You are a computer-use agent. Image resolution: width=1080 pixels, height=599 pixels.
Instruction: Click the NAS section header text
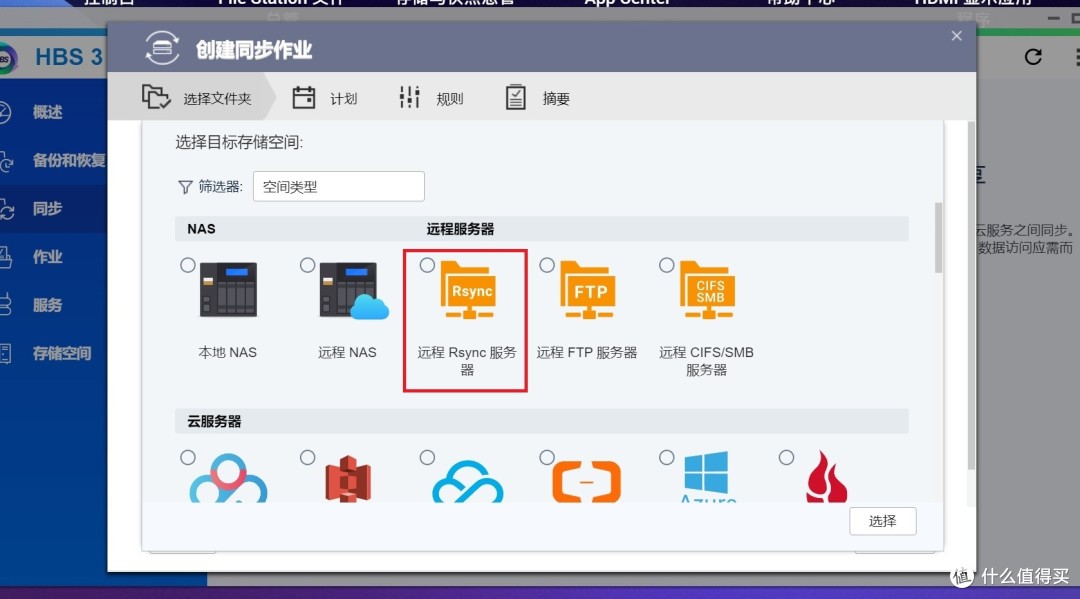click(201, 229)
